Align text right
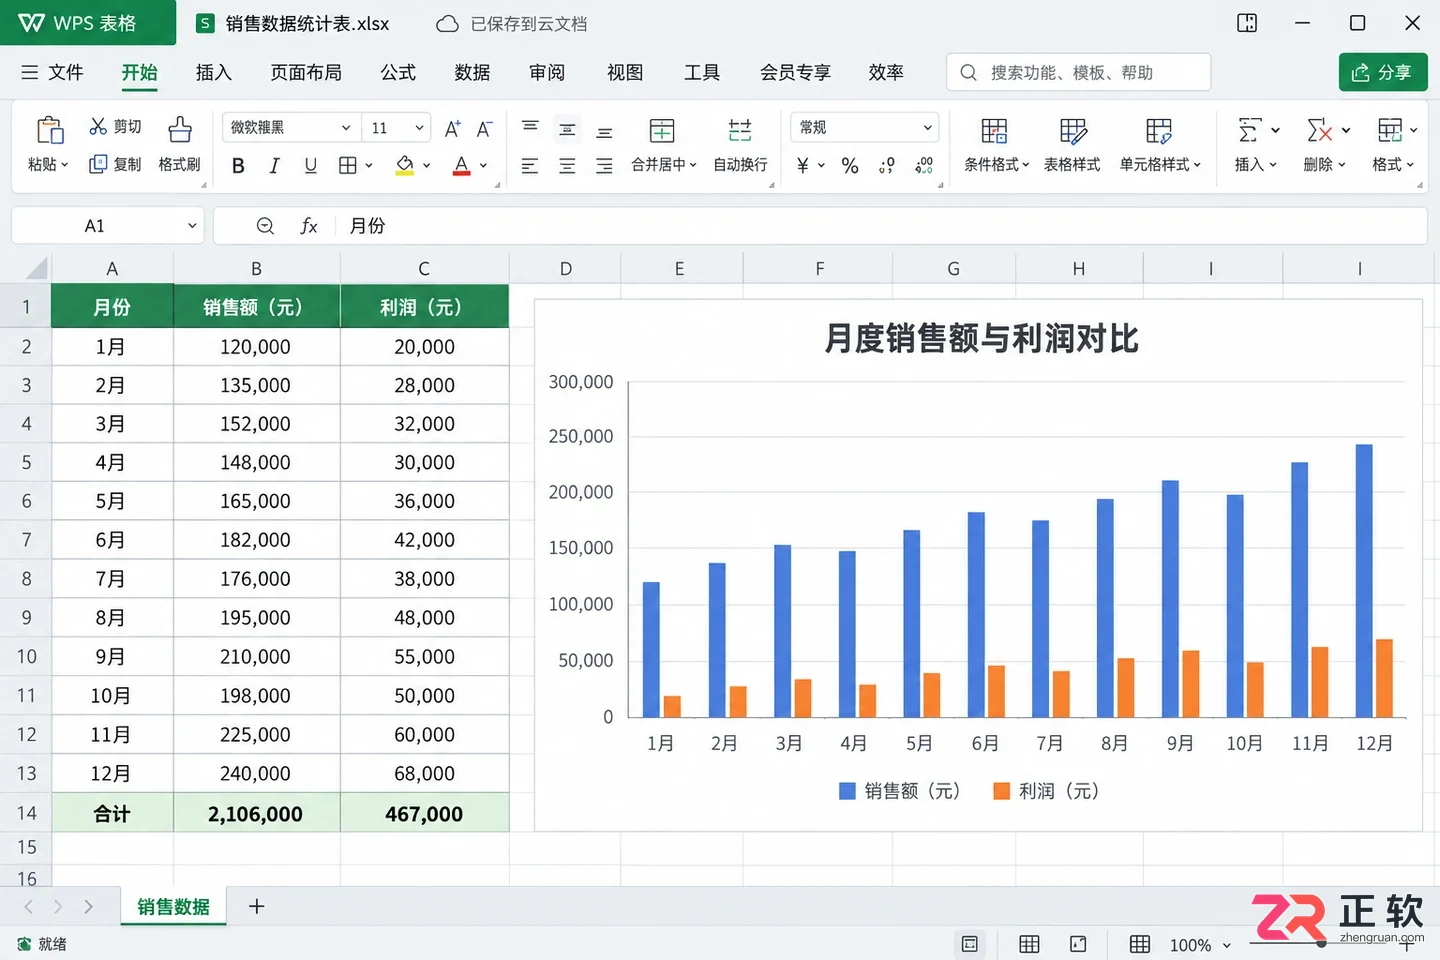This screenshot has width=1440, height=960. 604,166
